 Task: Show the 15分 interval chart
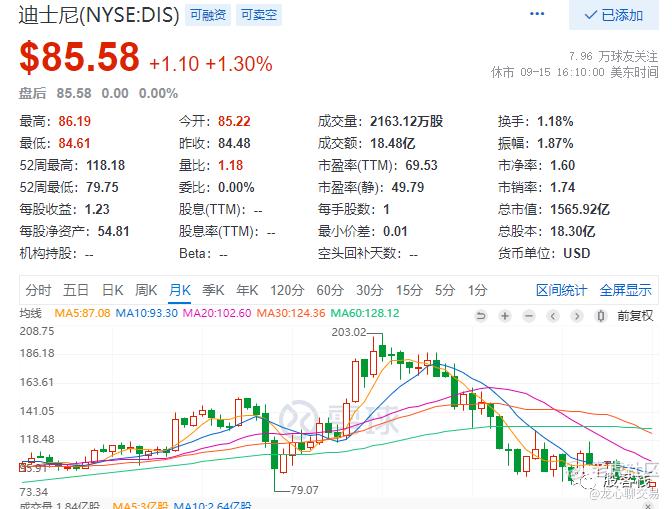click(x=409, y=290)
